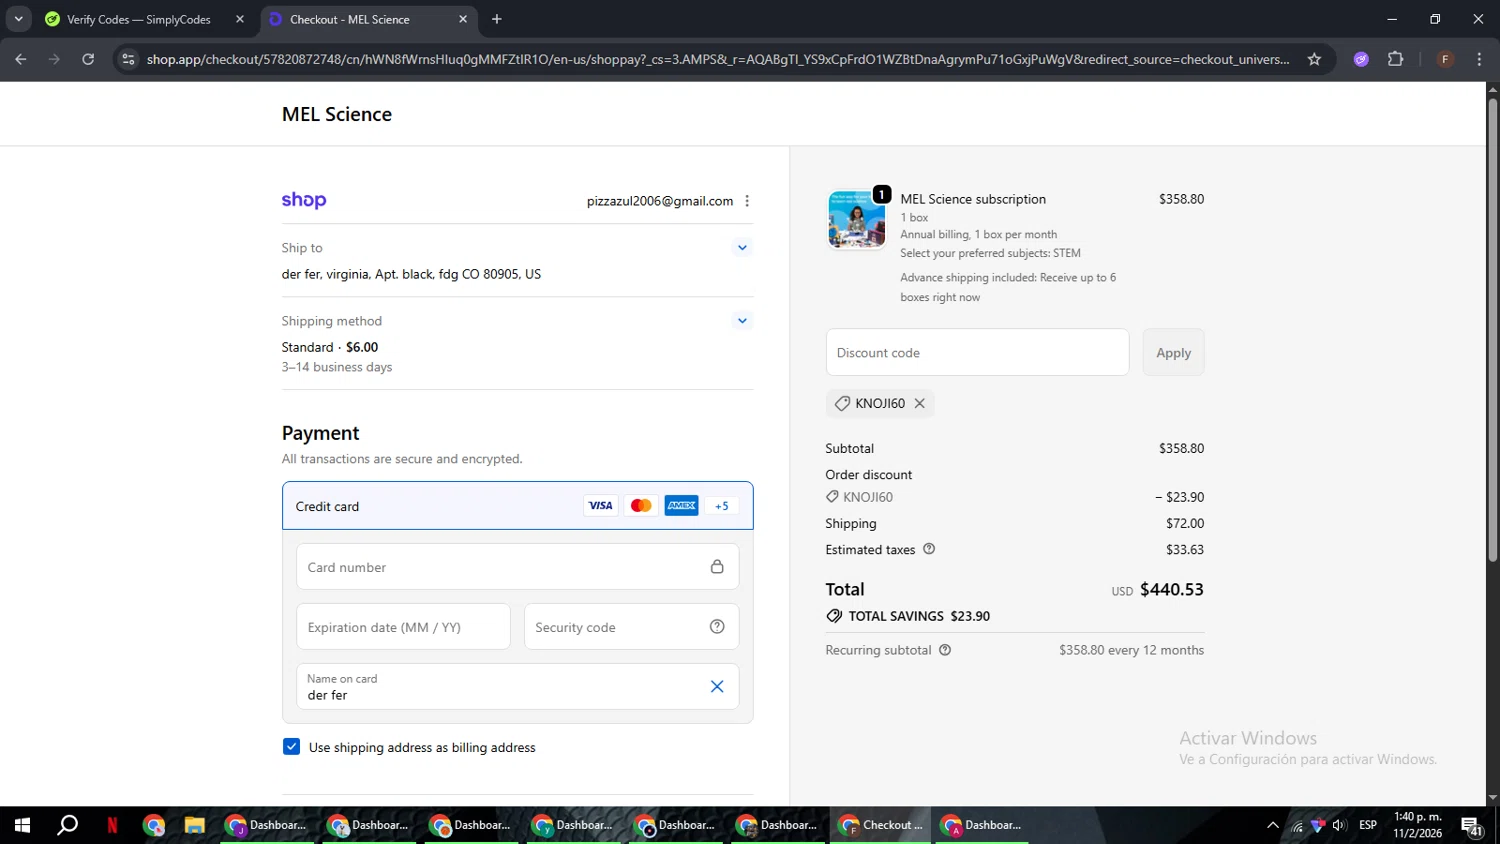Screen dimensions: 1500x844
Task: Open the Windows Start menu
Action: coord(22,825)
